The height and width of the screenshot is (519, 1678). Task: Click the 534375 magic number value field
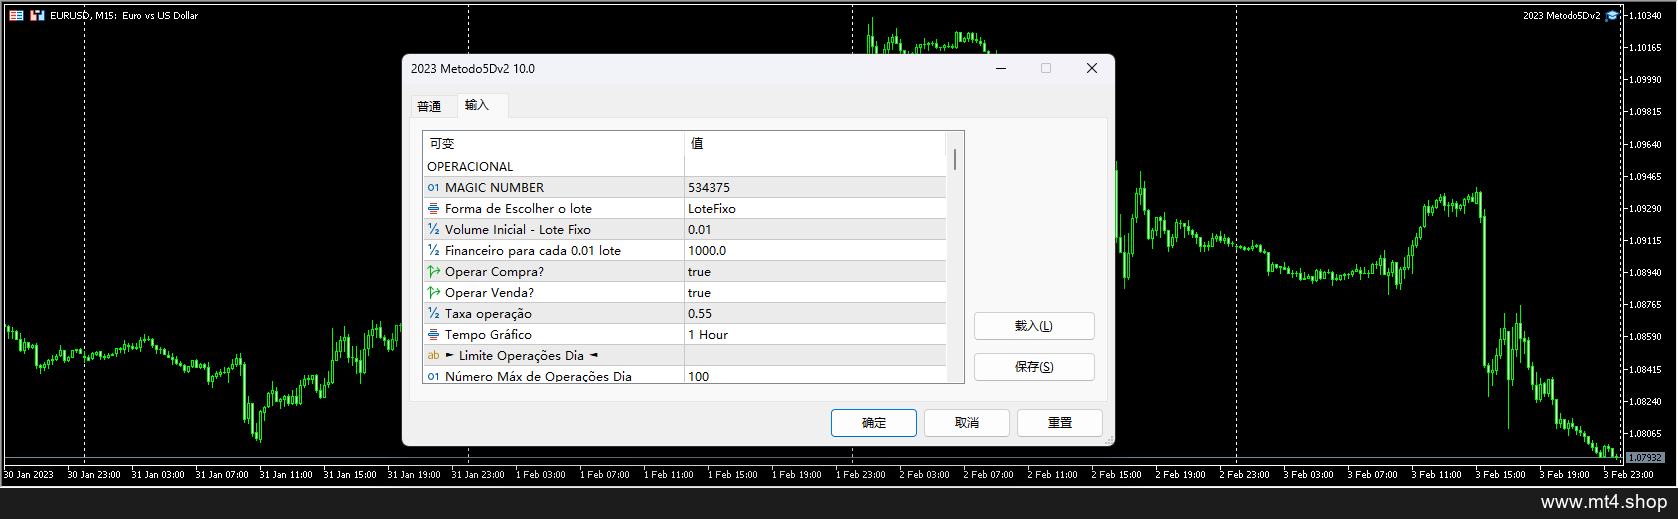click(815, 187)
